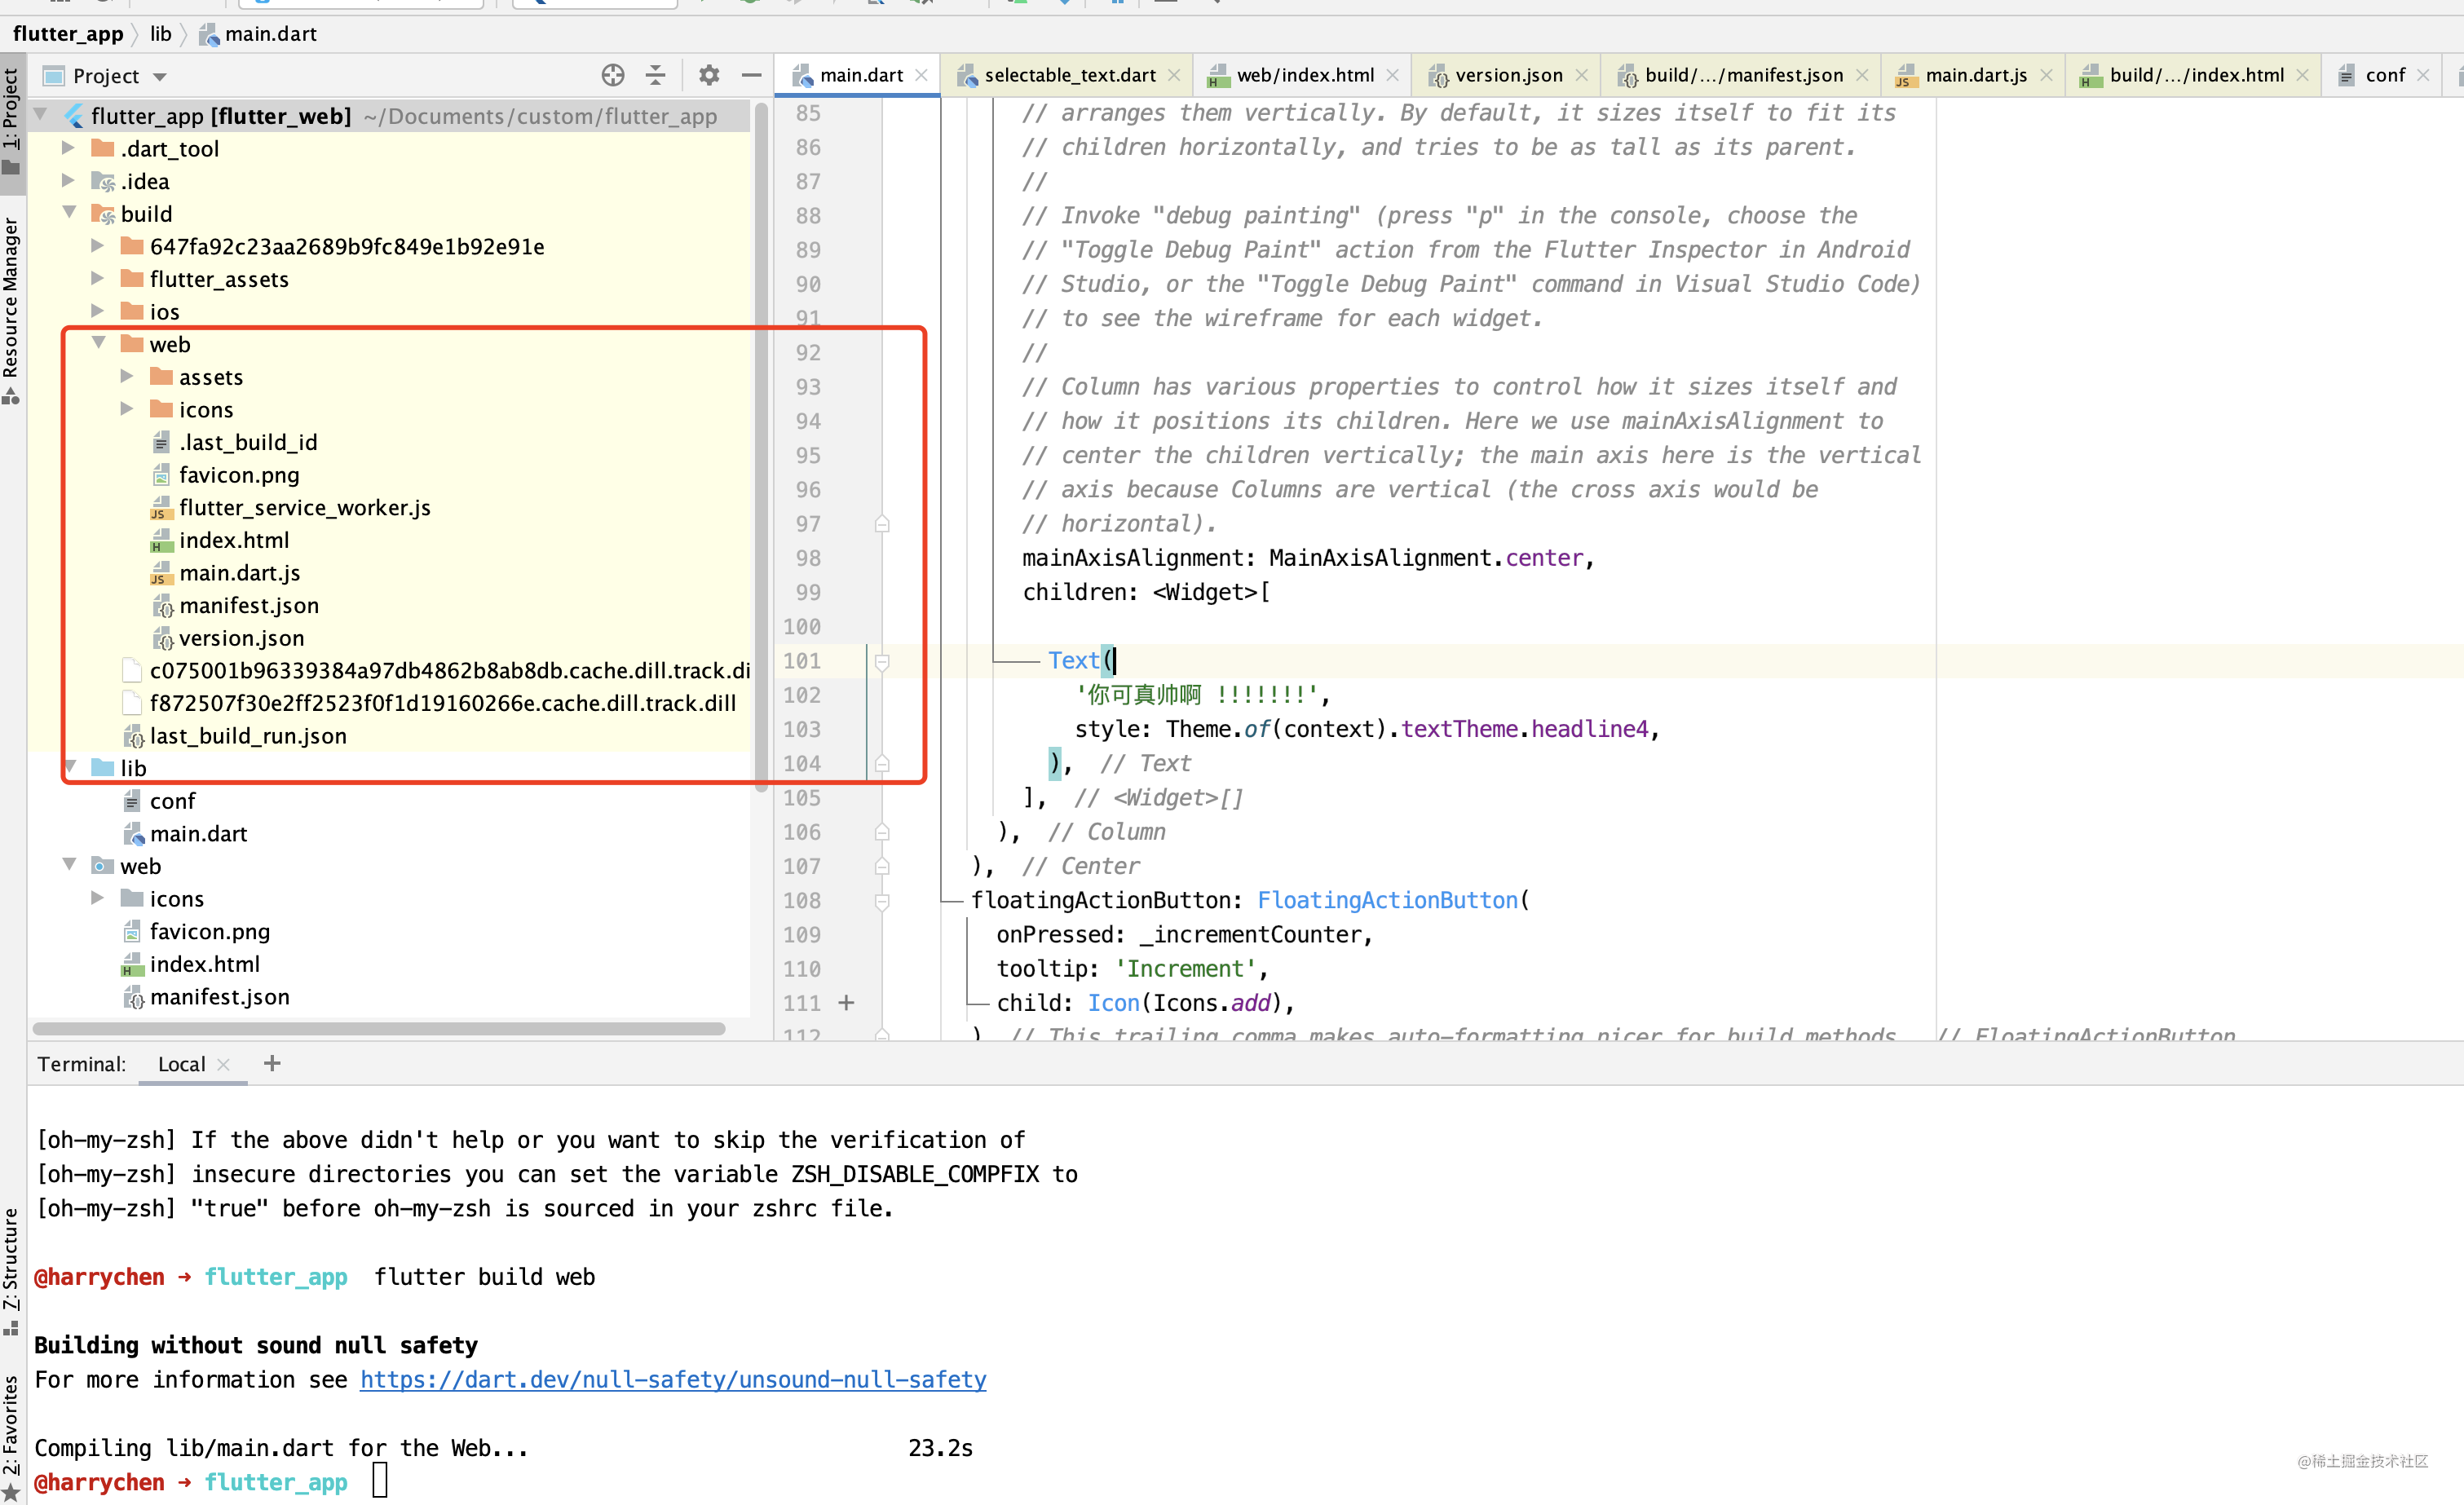Expand the icons folder under build web

coord(127,409)
